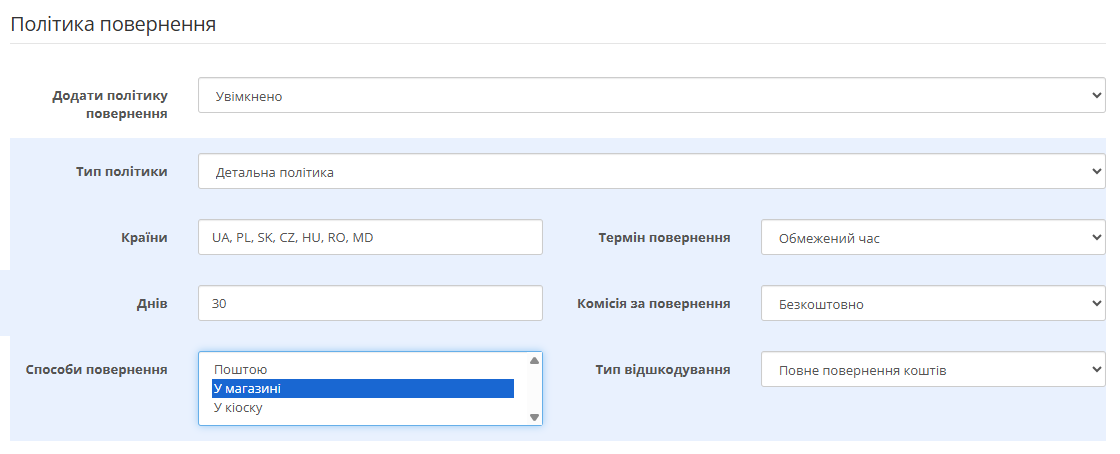
Task: Click the 'Тип політики' label text
Action: 121,171
